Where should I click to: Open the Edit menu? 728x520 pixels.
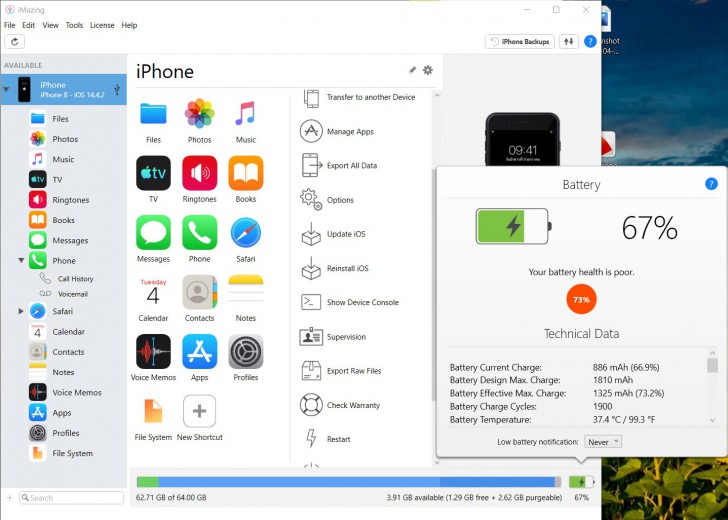pyautogui.click(x=28, y=25)
